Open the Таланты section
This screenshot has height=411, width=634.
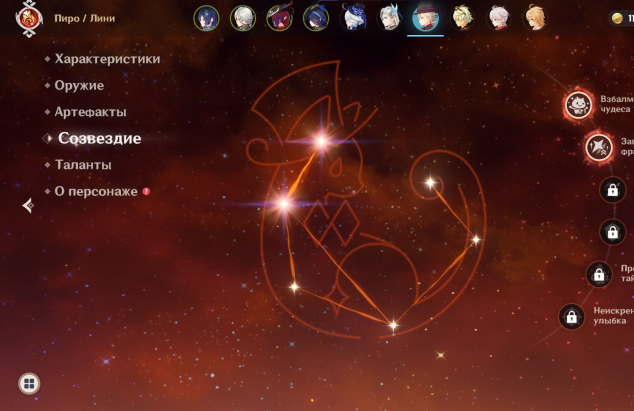point(83,165)
